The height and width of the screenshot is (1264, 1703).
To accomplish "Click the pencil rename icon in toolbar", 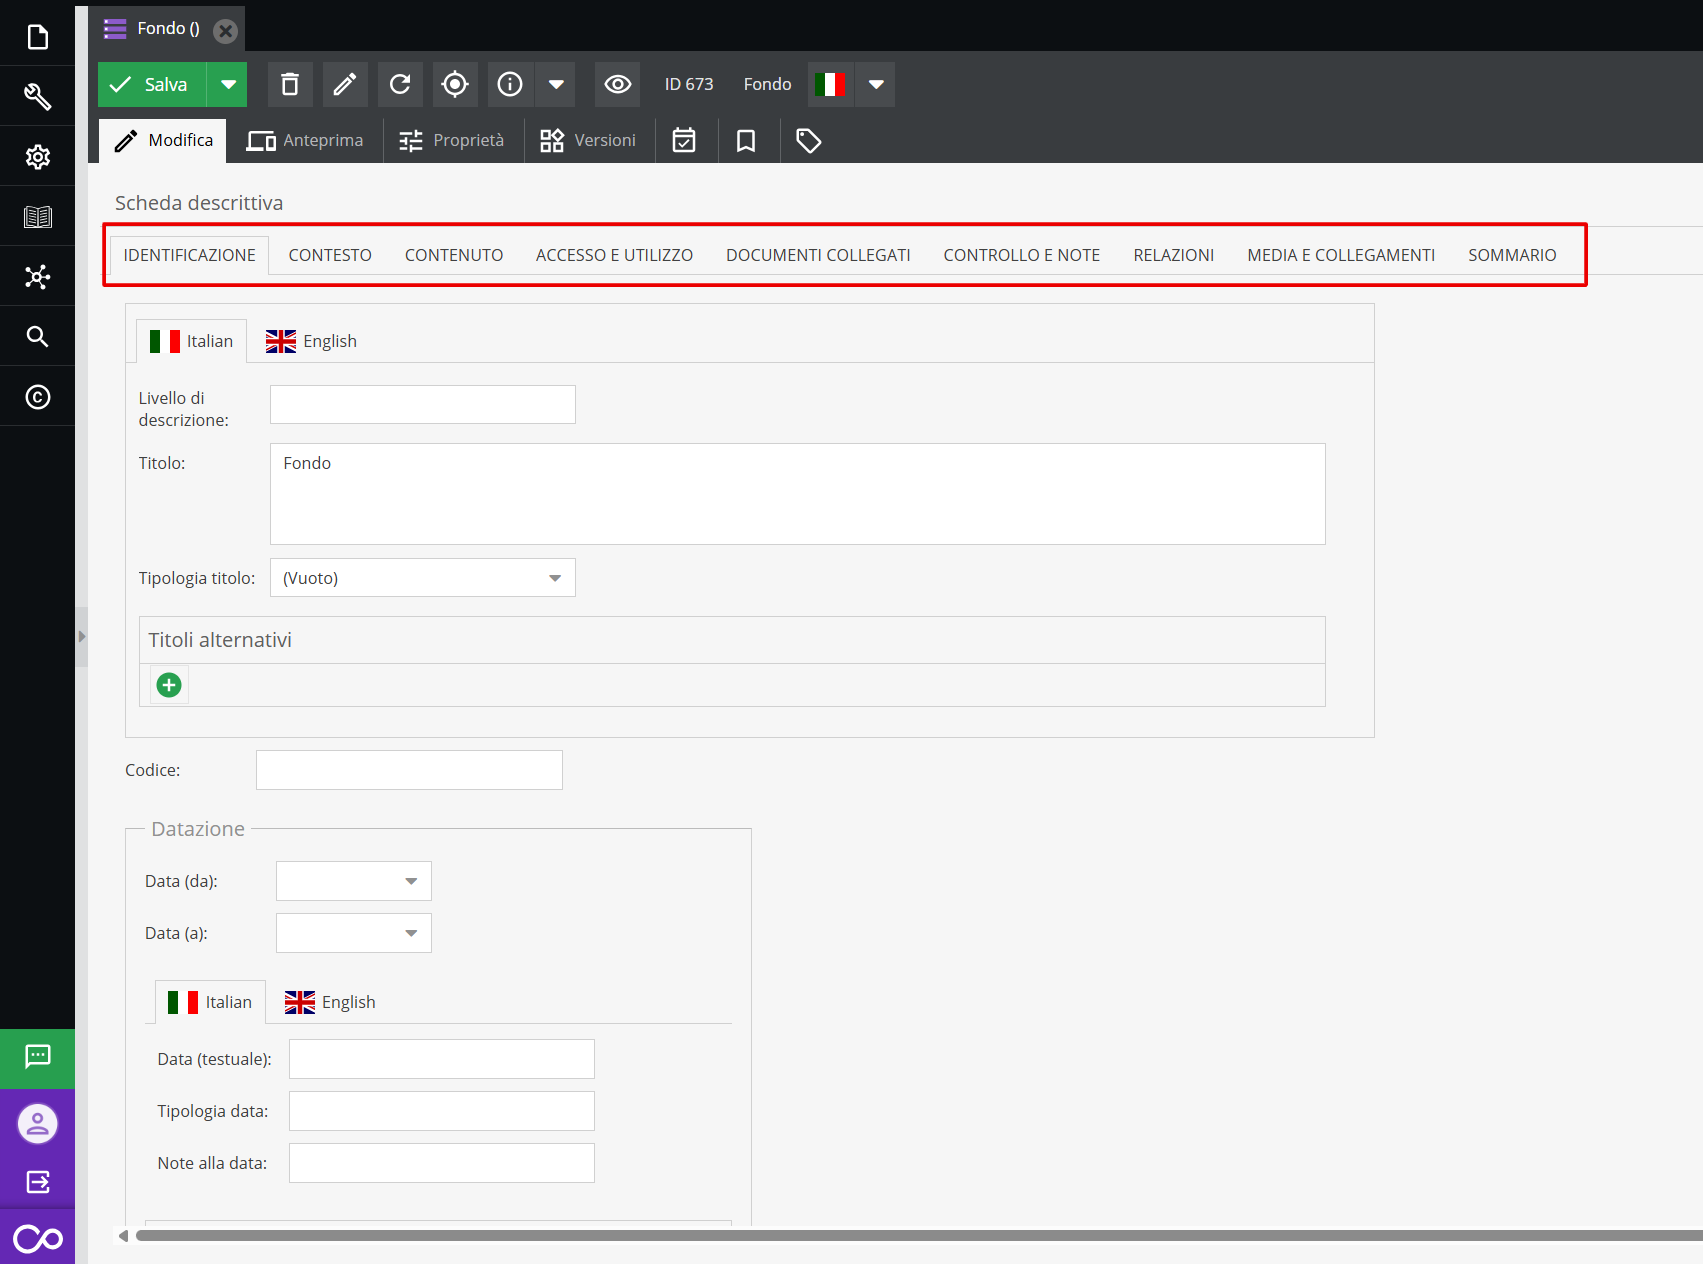I will coord(345,85).
